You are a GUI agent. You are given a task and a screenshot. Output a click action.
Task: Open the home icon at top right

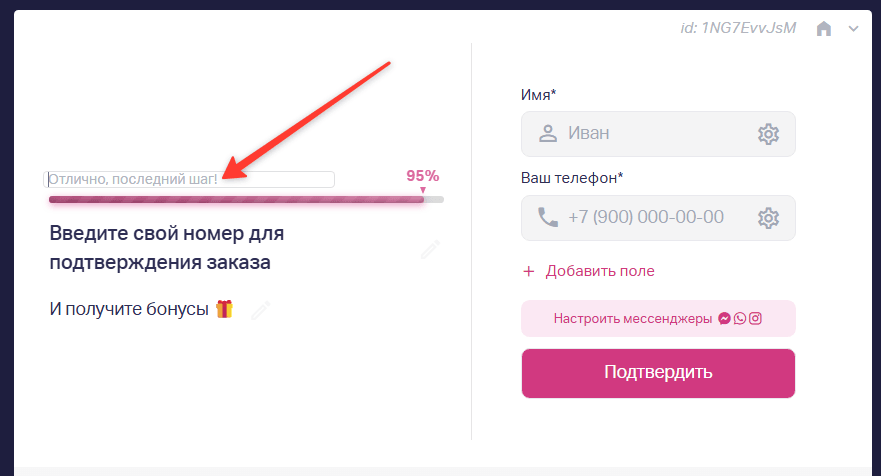(x=824, y=28)
